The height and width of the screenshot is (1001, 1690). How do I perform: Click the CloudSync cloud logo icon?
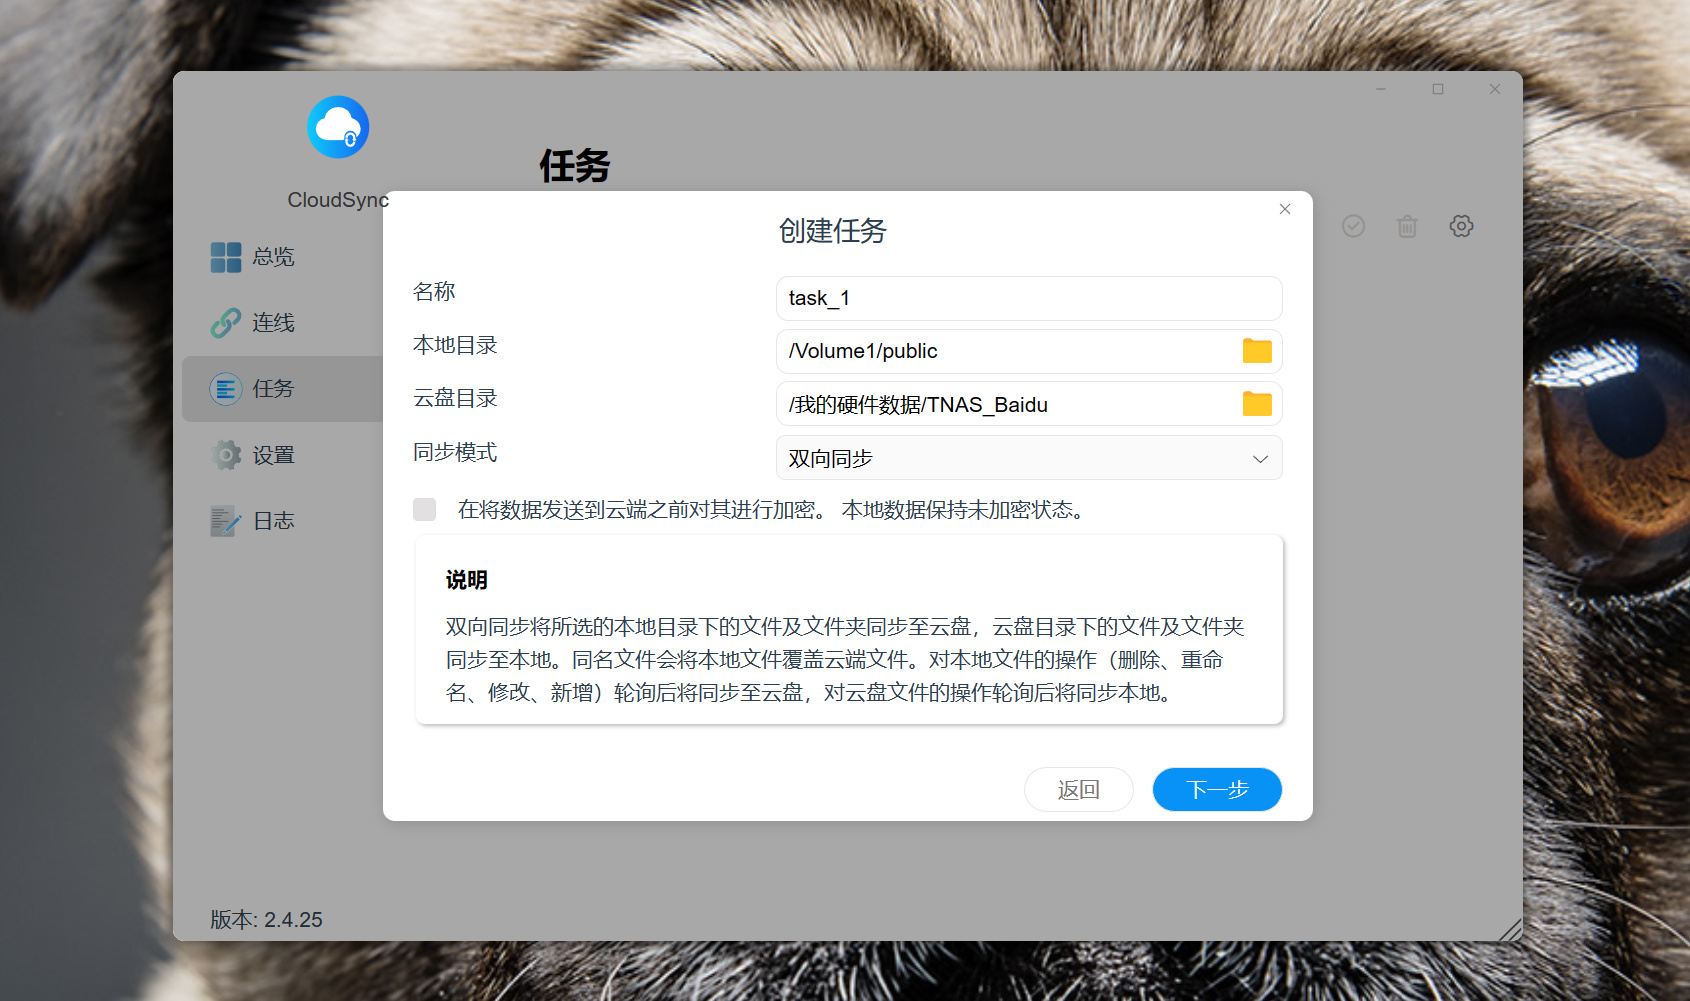coord(338,127)
